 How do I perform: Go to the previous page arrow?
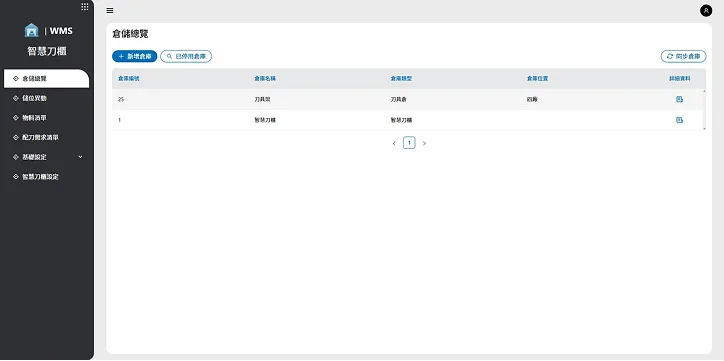click(x=394, y=144)
